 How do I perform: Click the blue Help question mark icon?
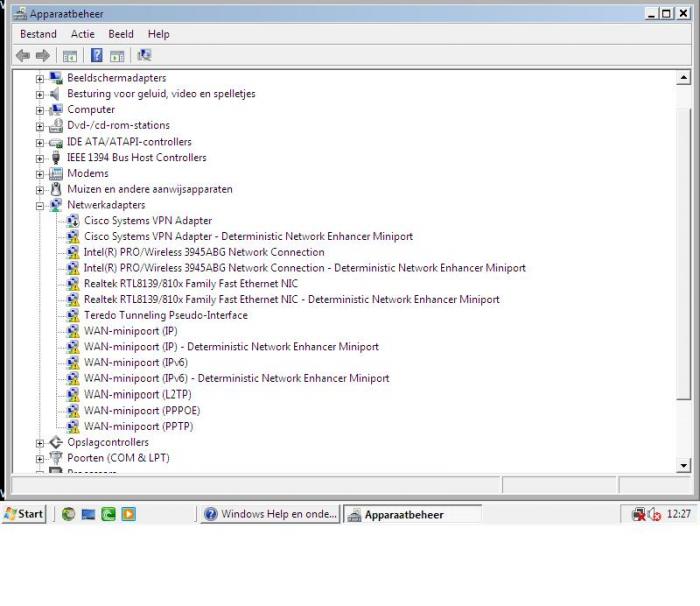point(96,55)
